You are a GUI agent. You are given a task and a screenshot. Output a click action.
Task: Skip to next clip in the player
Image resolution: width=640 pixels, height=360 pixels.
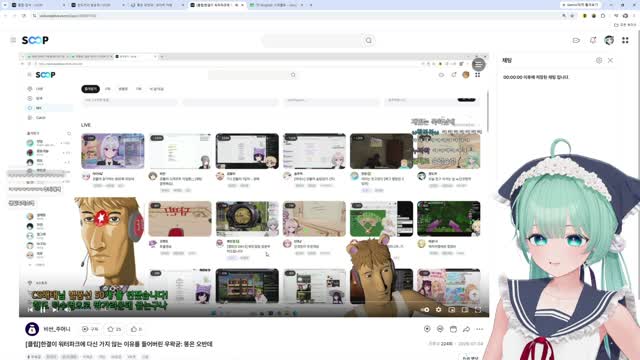[55, 310]
